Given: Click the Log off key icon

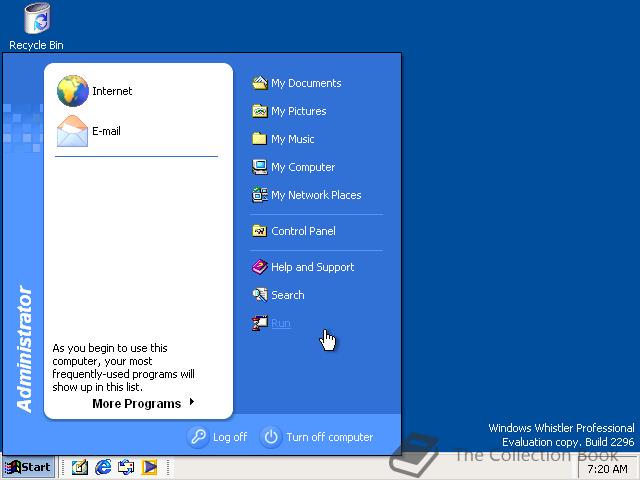Looking at the screenshot, I should 198,437.
